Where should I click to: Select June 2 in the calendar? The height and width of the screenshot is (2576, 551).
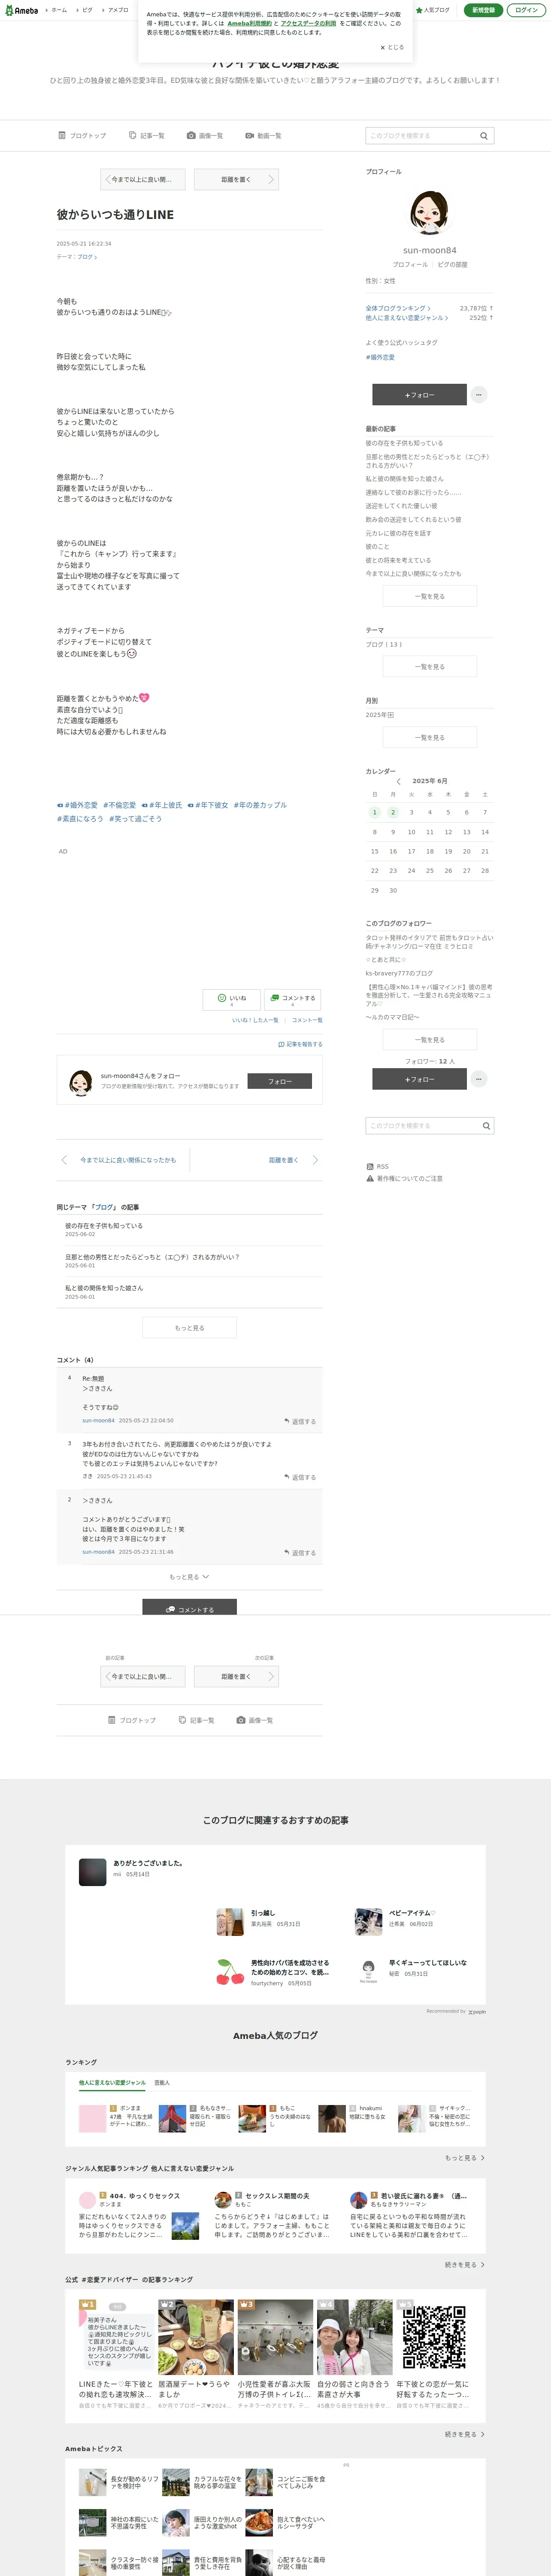tap(393, 812)
